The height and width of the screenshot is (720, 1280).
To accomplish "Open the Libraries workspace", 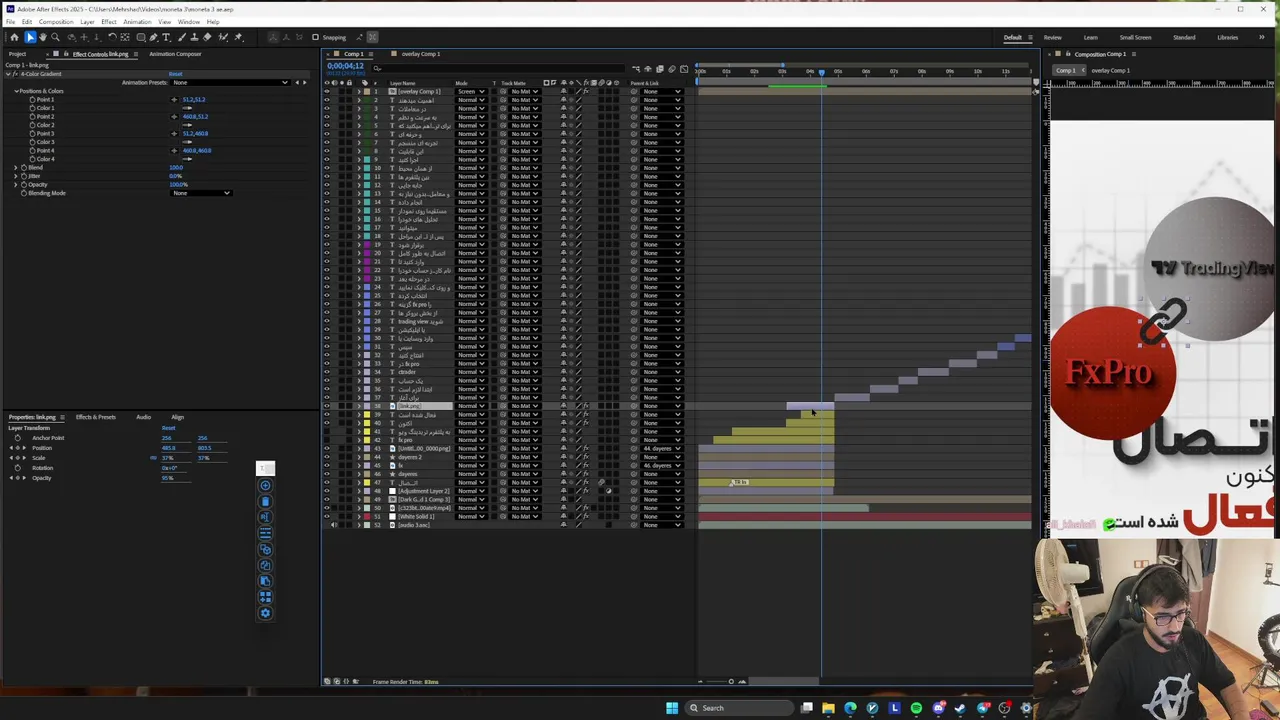I will pos(1227,38).
